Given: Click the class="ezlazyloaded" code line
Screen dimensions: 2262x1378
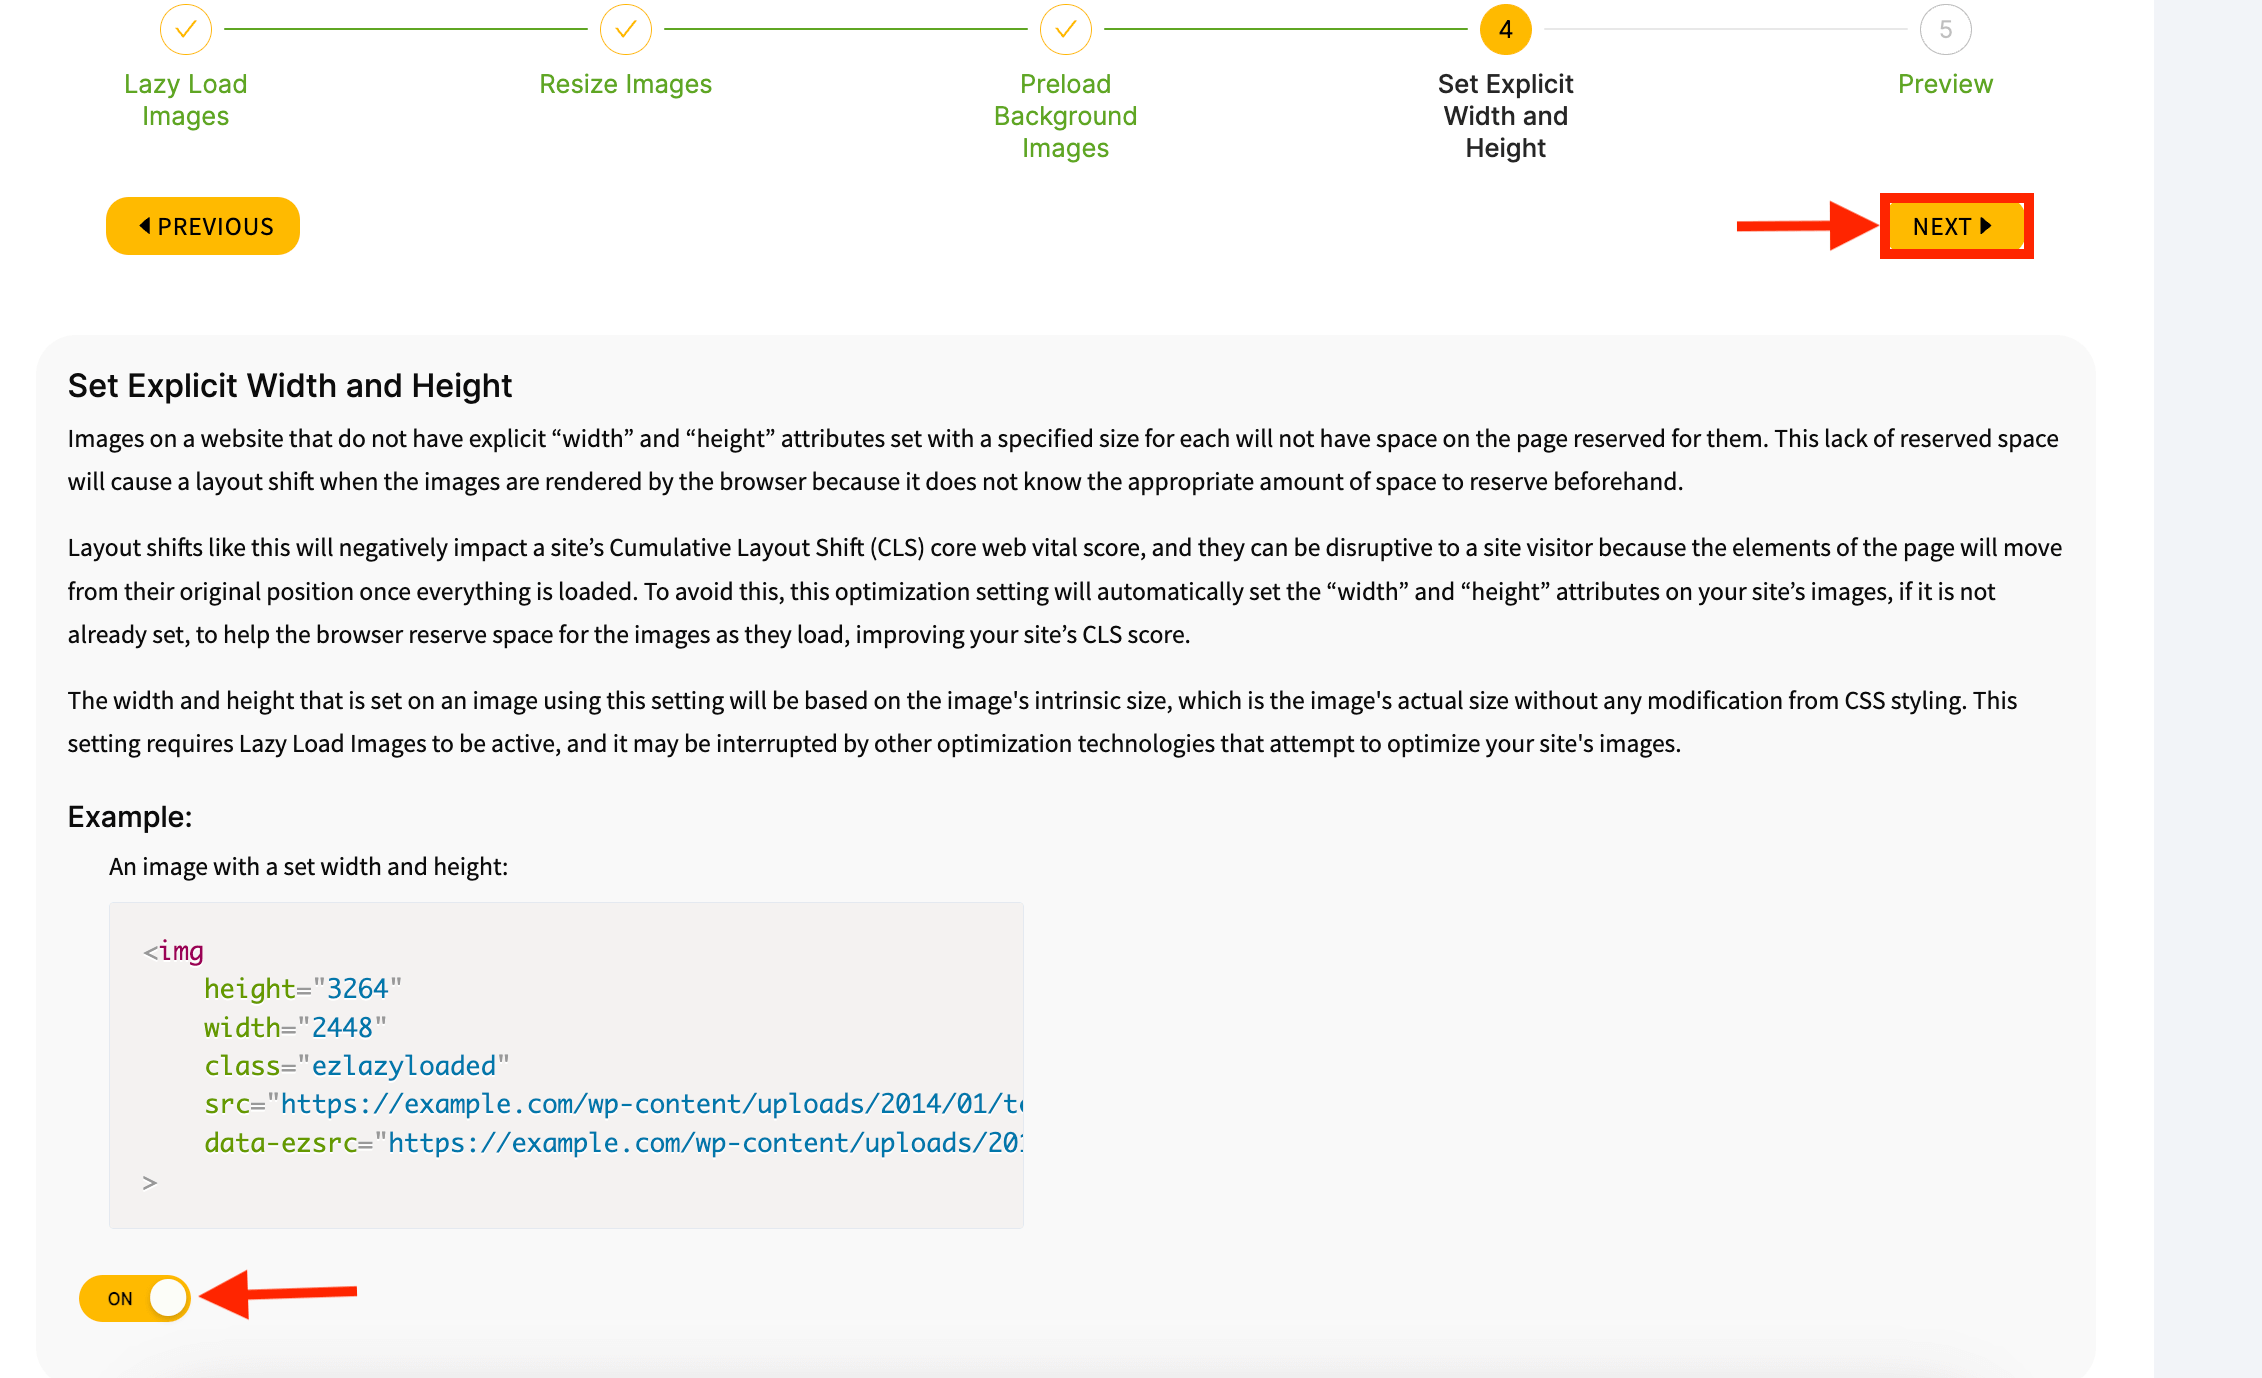Looking at the screenshot, I should (357, 1065).
